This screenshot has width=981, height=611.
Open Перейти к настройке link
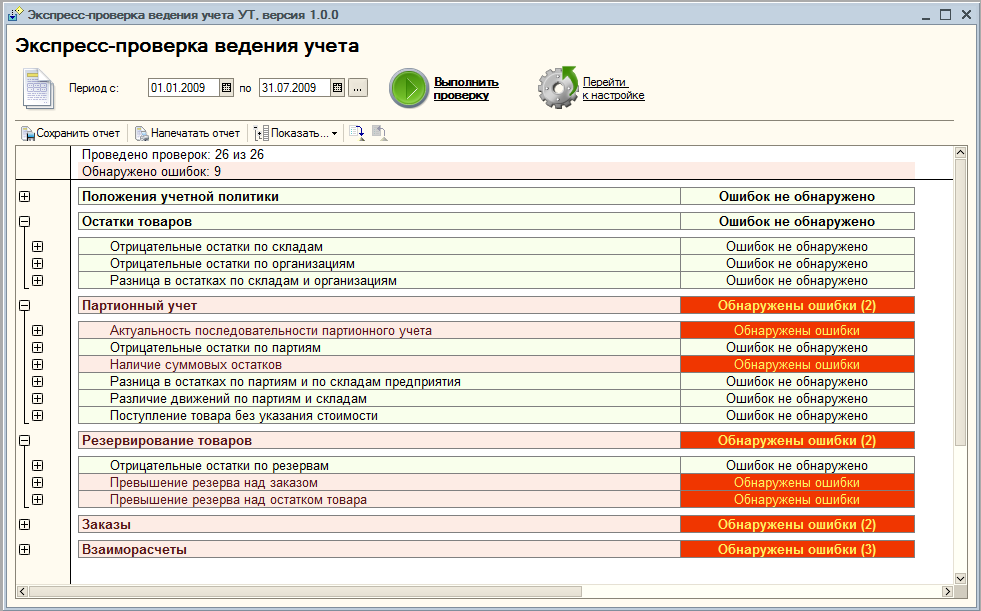point(613,88)
